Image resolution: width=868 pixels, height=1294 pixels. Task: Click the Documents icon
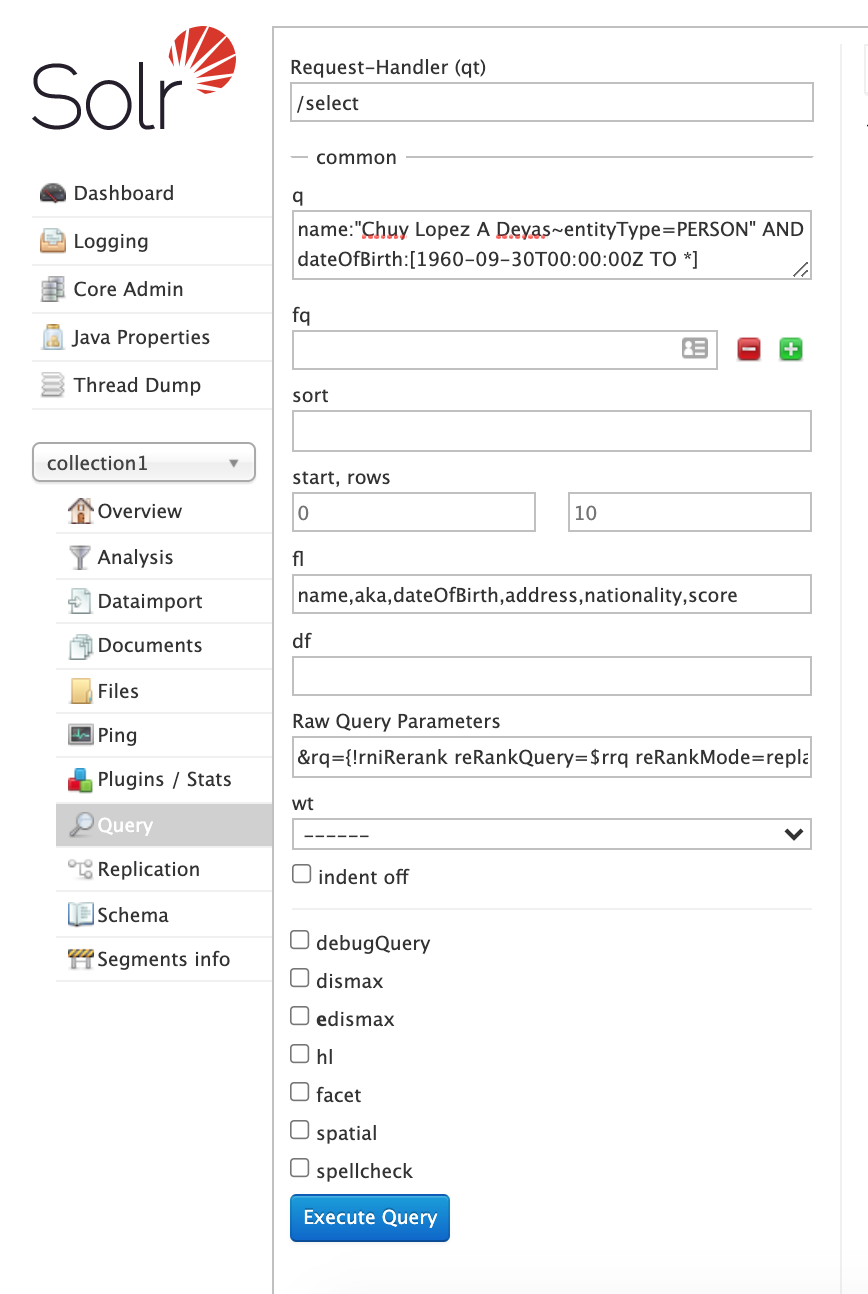click(80, 646)
